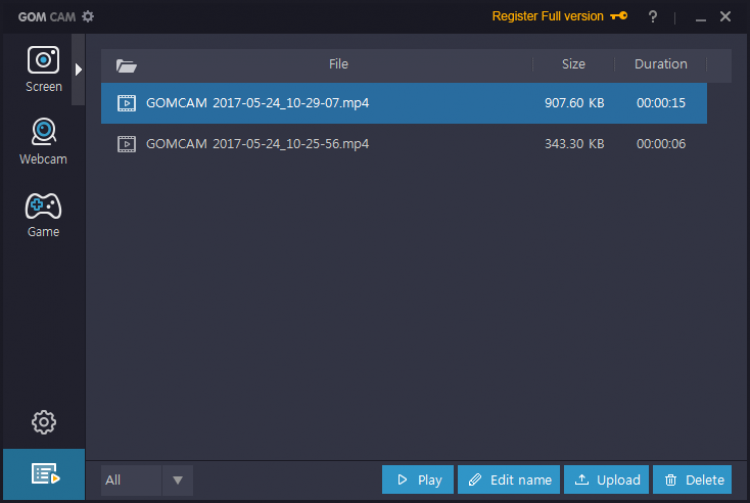750x503 pixels.
Task: Click the 343.30 KB size cell
Action: click(x=574, y=144)
